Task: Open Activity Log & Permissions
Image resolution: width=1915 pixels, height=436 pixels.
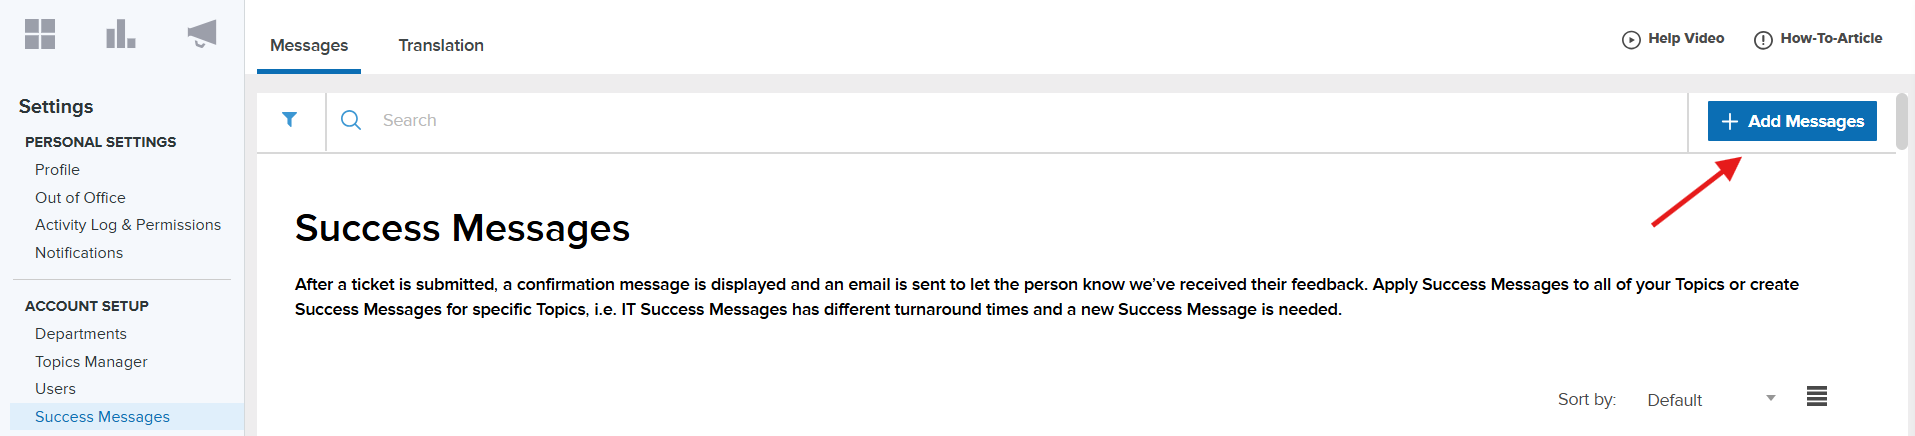Action: click(128, 225)
